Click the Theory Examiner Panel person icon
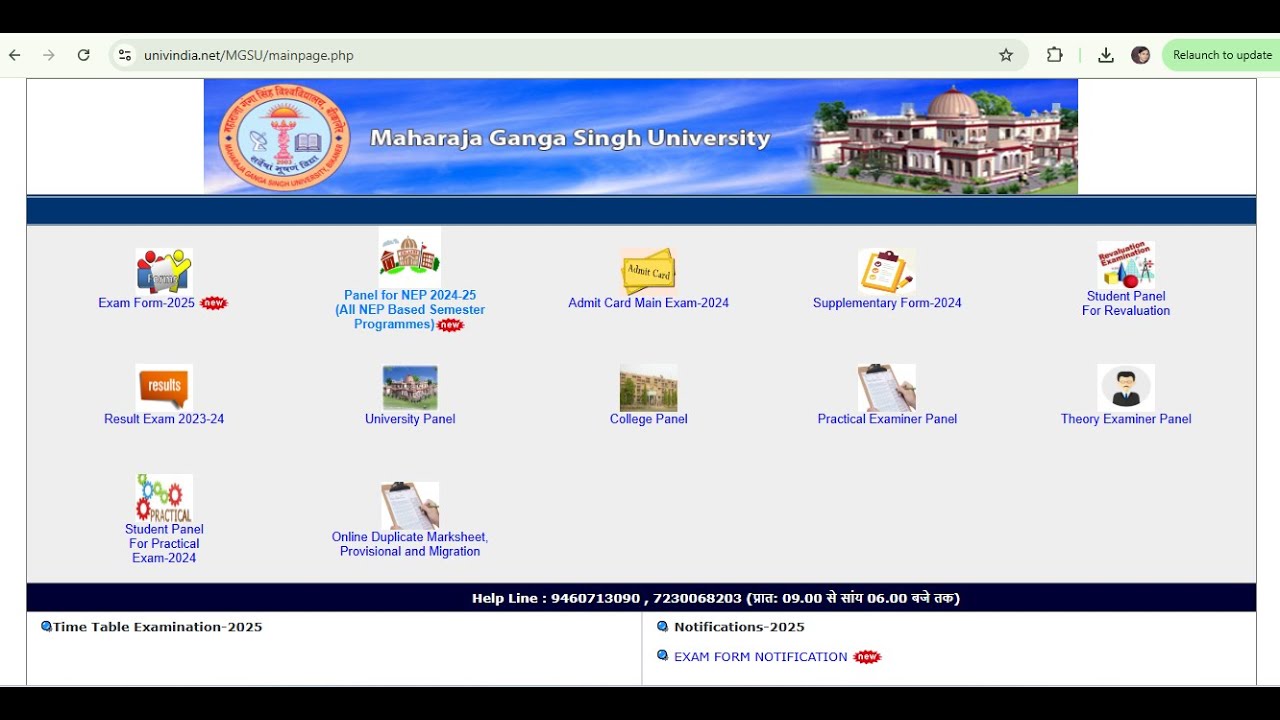1280x720 pixels. pos(1126,387)
